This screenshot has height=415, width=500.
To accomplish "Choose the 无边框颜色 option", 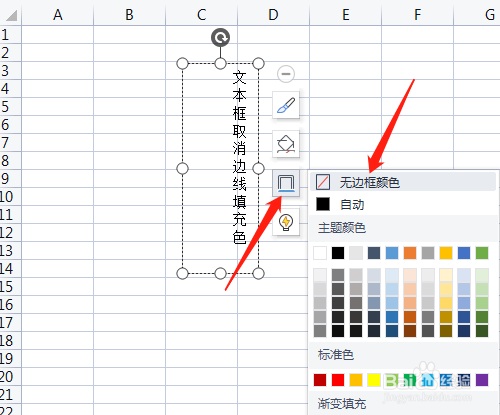I will point(403,182).
